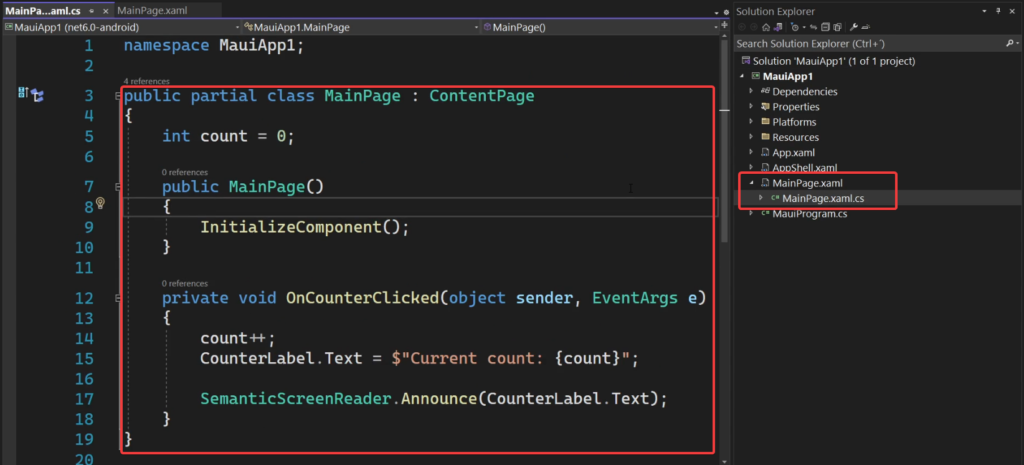The height and width of the screenshot is (465, 1024).
Task: Click the Home icon in Solution Explorer toolbar
Action: click(766, 27)
